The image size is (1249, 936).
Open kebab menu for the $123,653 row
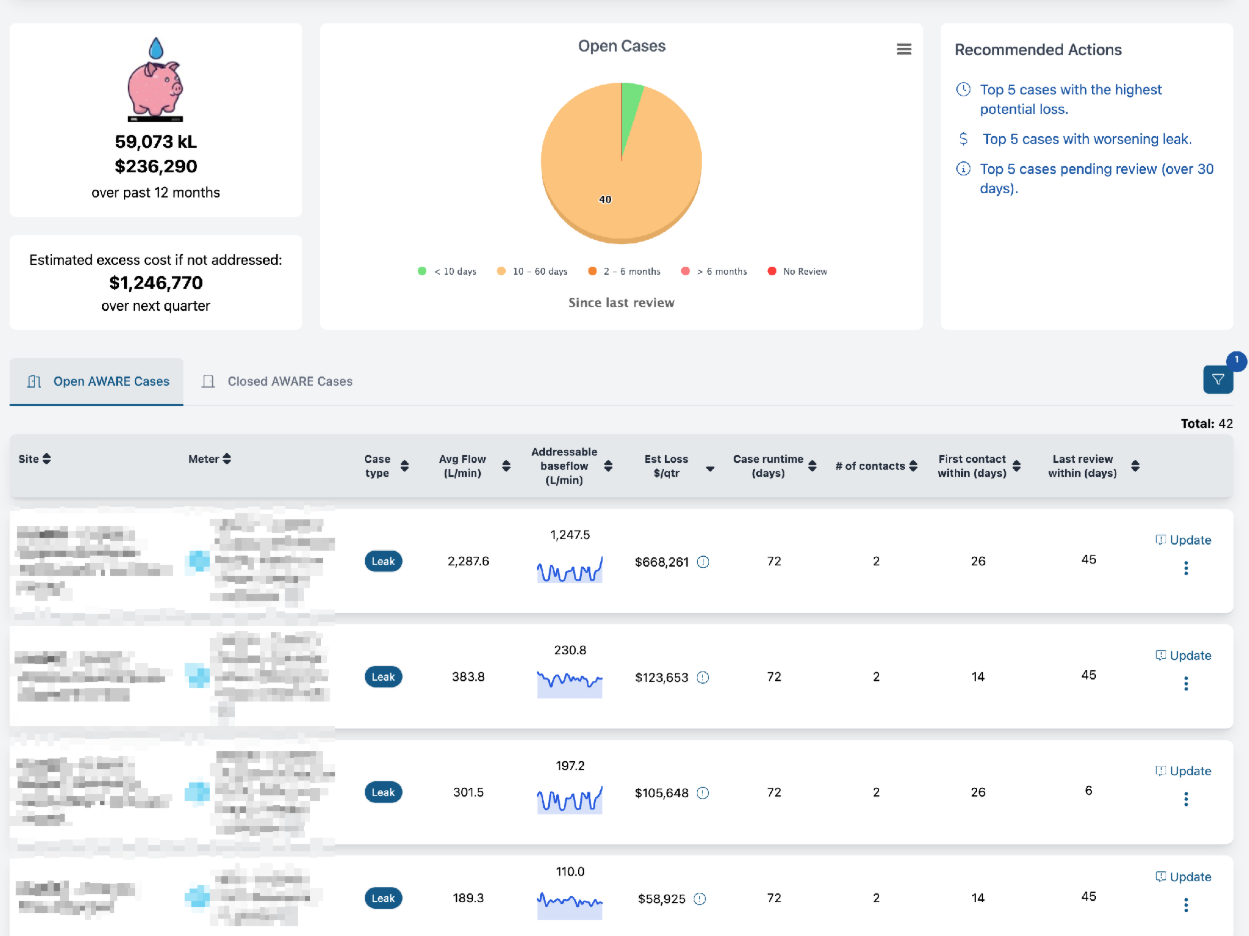[x=1186, y=684]
